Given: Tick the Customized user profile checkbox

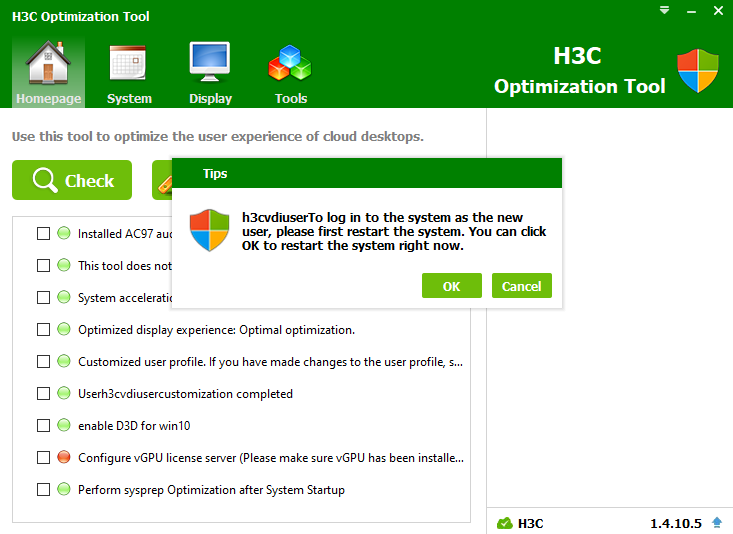Looking at the screenshot, I should click(x=43, y=361).
